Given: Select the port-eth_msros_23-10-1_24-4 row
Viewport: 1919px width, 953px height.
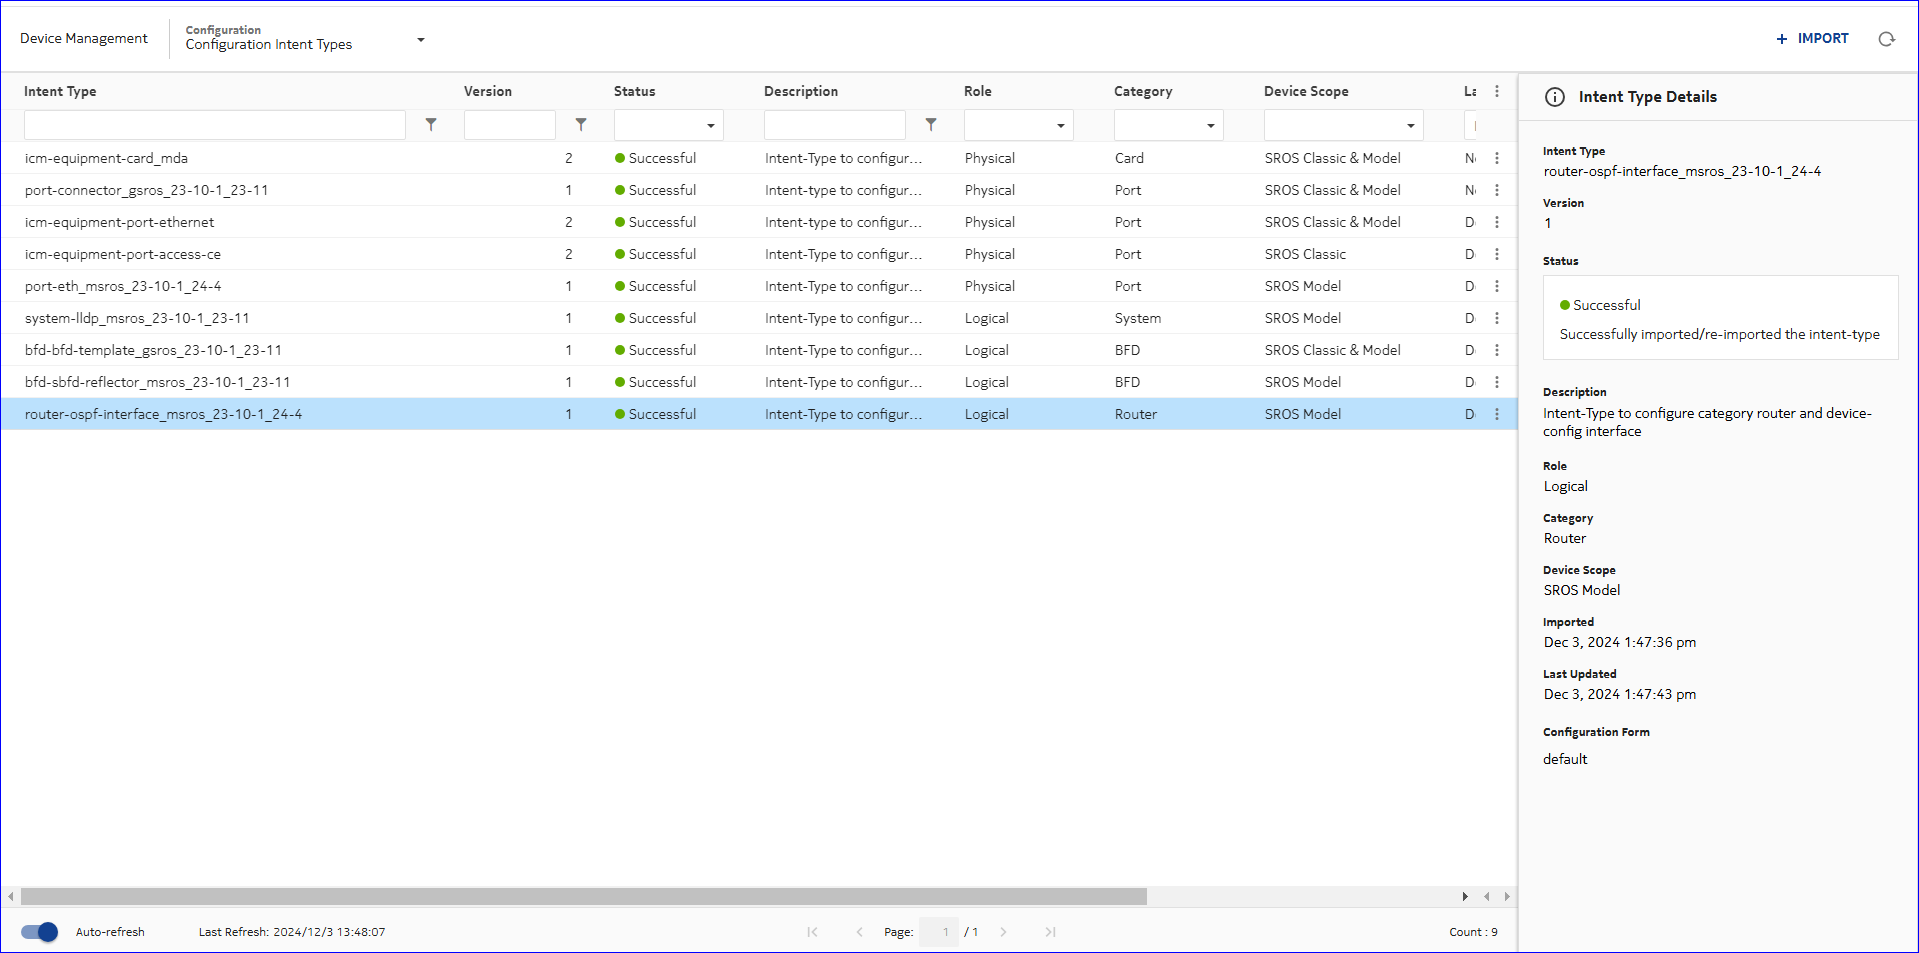Looking at the screenshot, I should (x=123, y=286).
